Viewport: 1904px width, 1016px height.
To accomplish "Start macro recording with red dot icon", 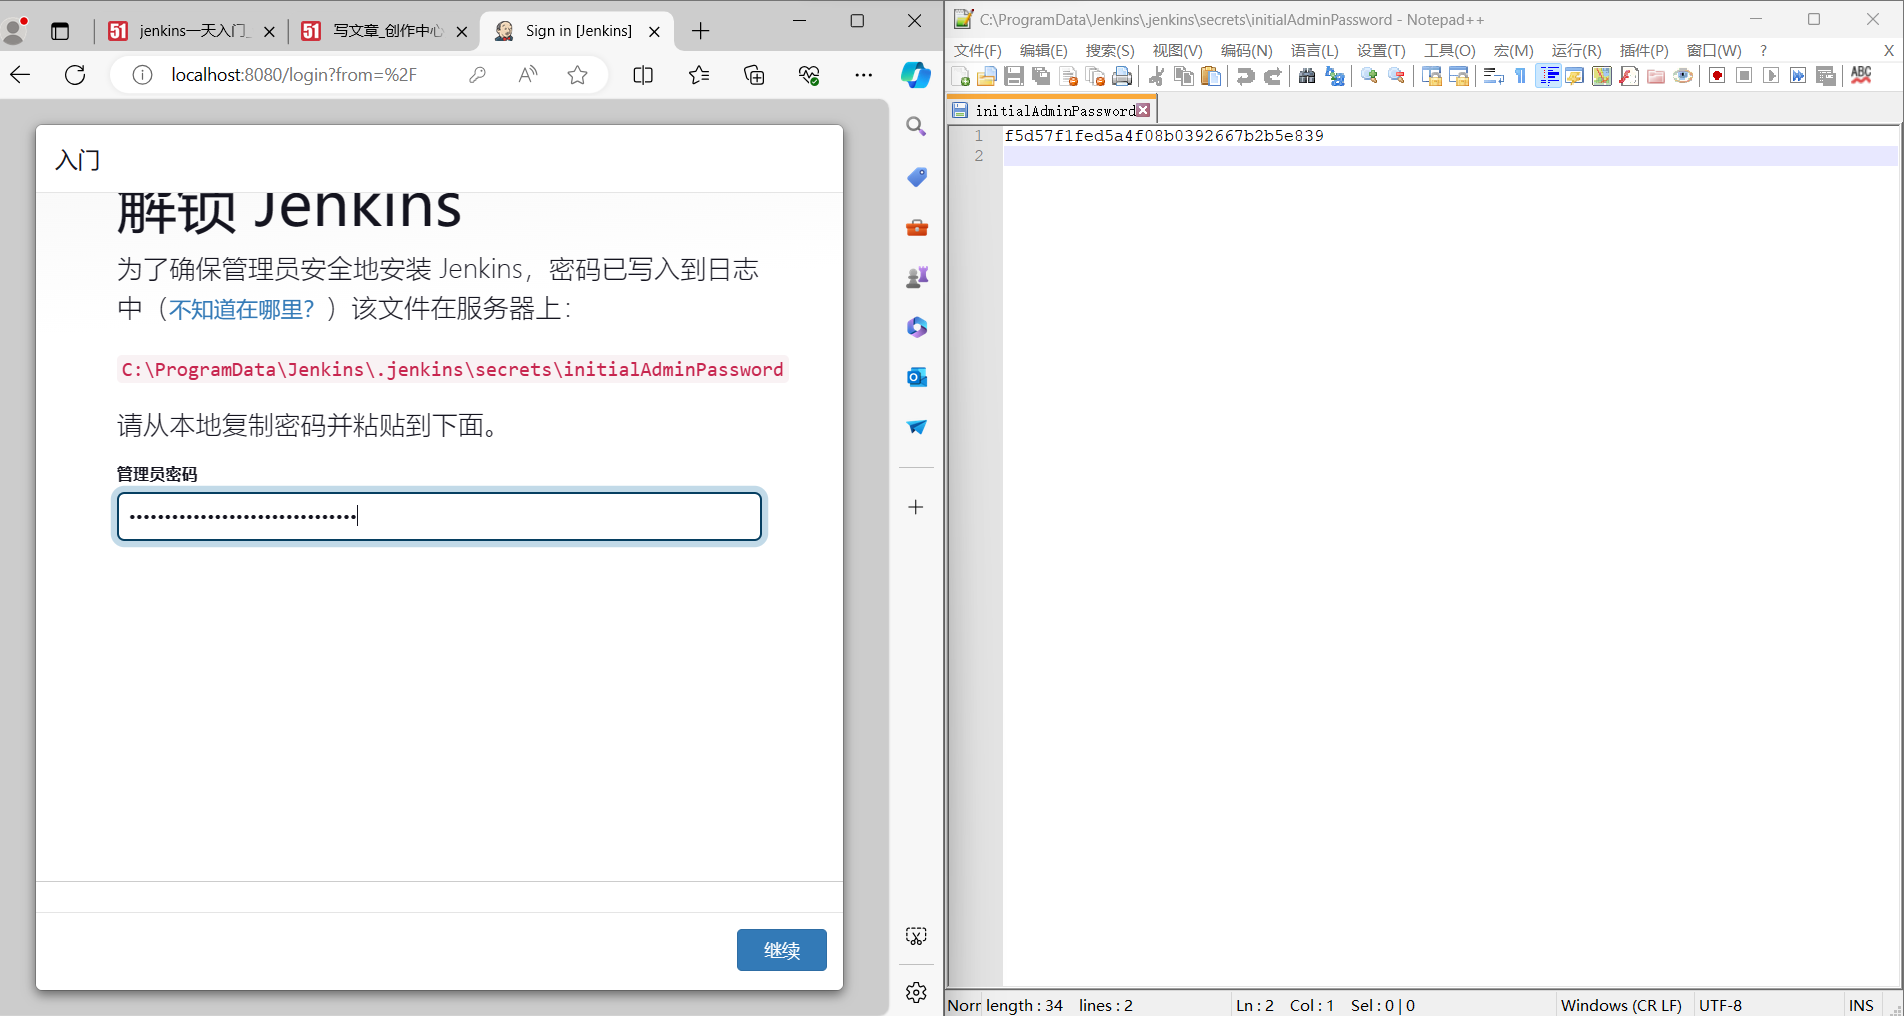I will tap(1717, 76).
